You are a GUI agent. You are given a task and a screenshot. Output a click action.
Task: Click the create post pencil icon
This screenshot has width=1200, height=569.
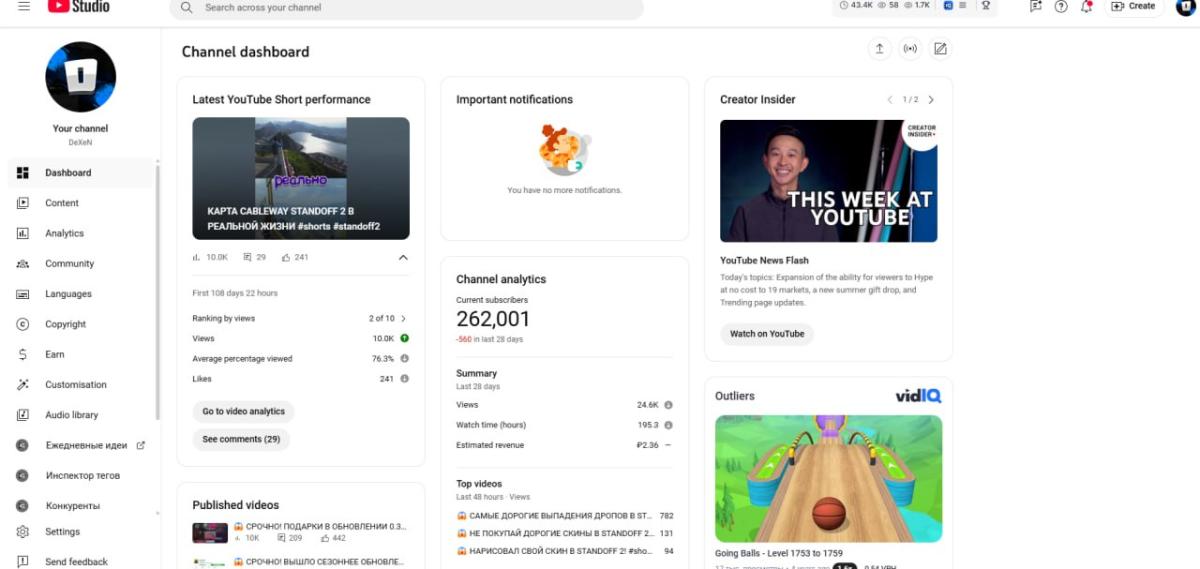coord(940,48)
